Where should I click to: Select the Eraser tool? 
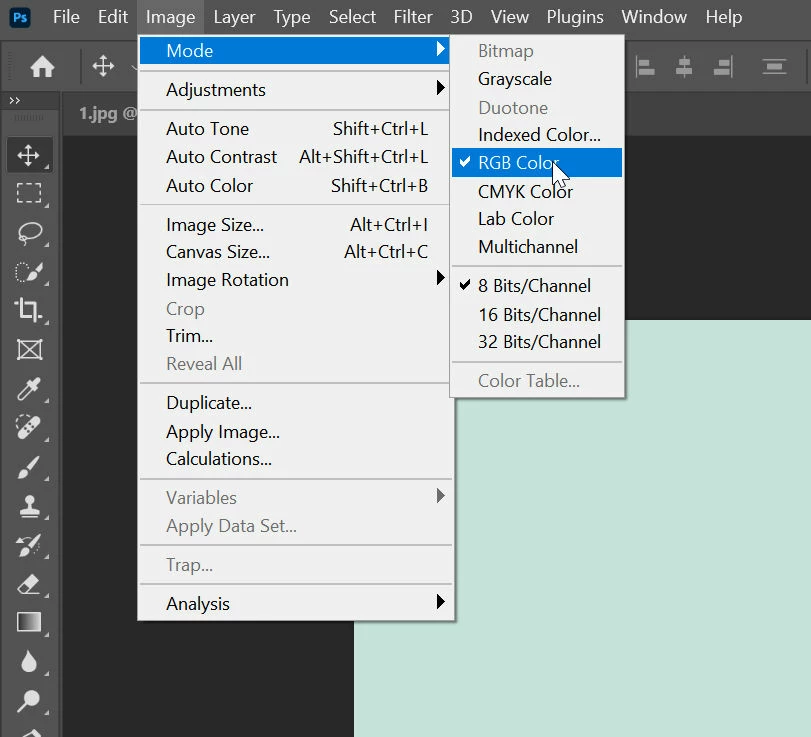pos(29,584)
